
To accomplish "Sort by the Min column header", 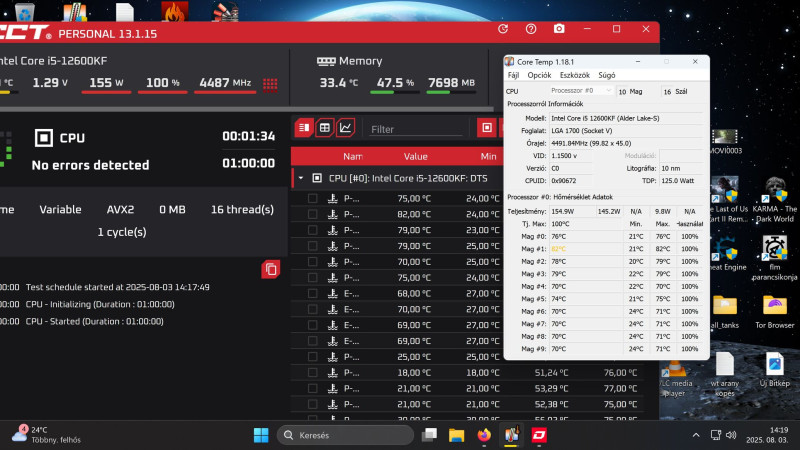I will (x=488, y=157).
